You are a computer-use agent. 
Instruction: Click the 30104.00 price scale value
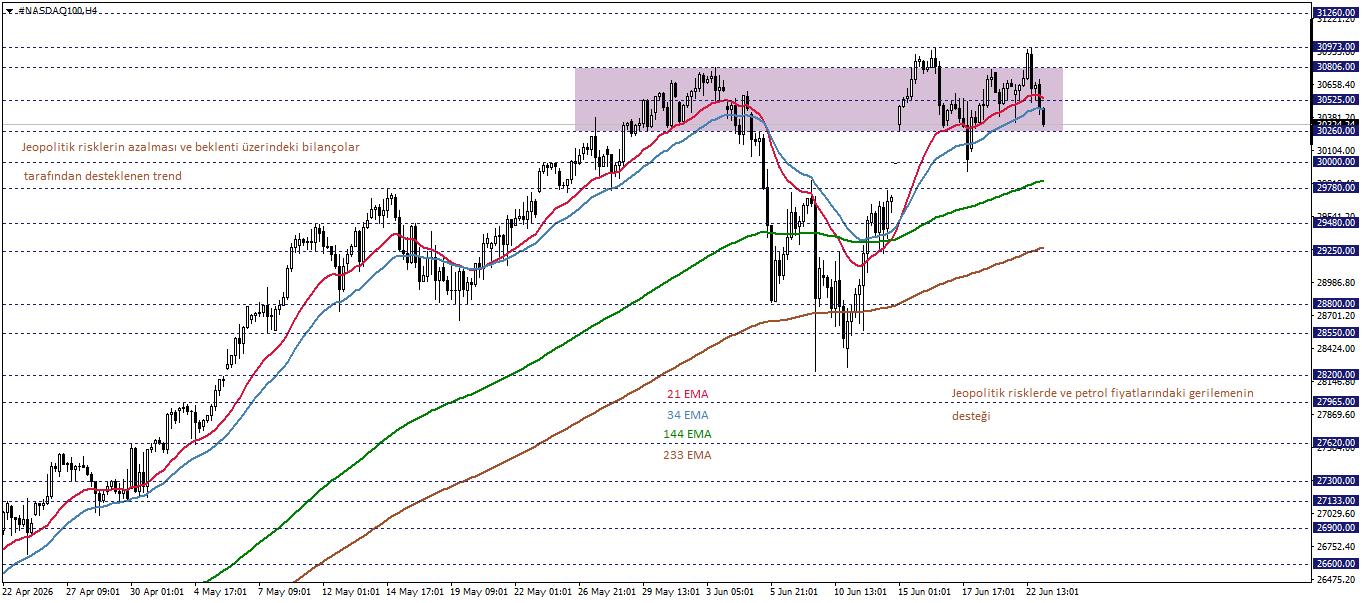click(x=1336, y=149)
